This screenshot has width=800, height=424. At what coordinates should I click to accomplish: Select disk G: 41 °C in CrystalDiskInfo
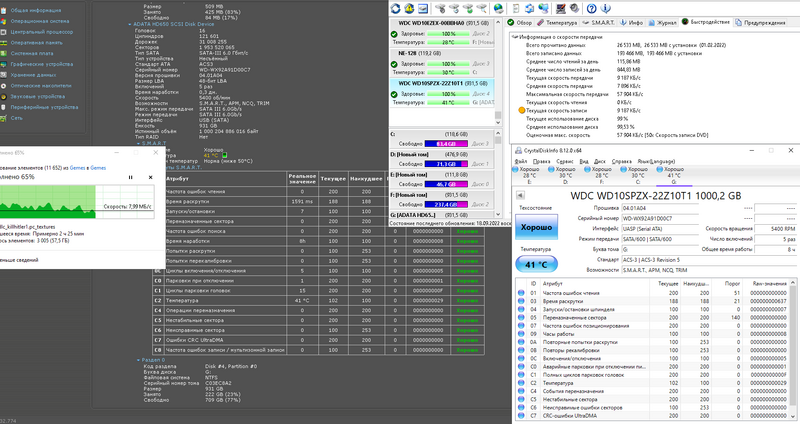(674, 175)
